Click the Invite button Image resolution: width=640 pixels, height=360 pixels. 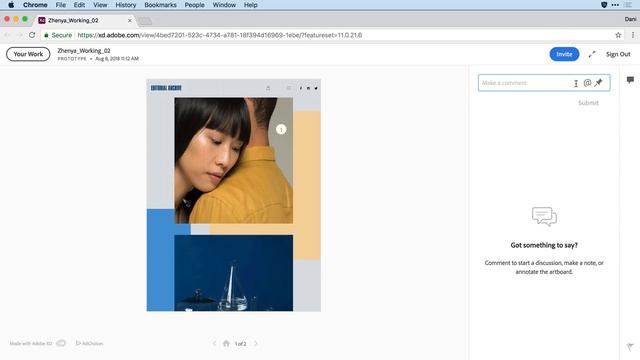tap(564, 54)
